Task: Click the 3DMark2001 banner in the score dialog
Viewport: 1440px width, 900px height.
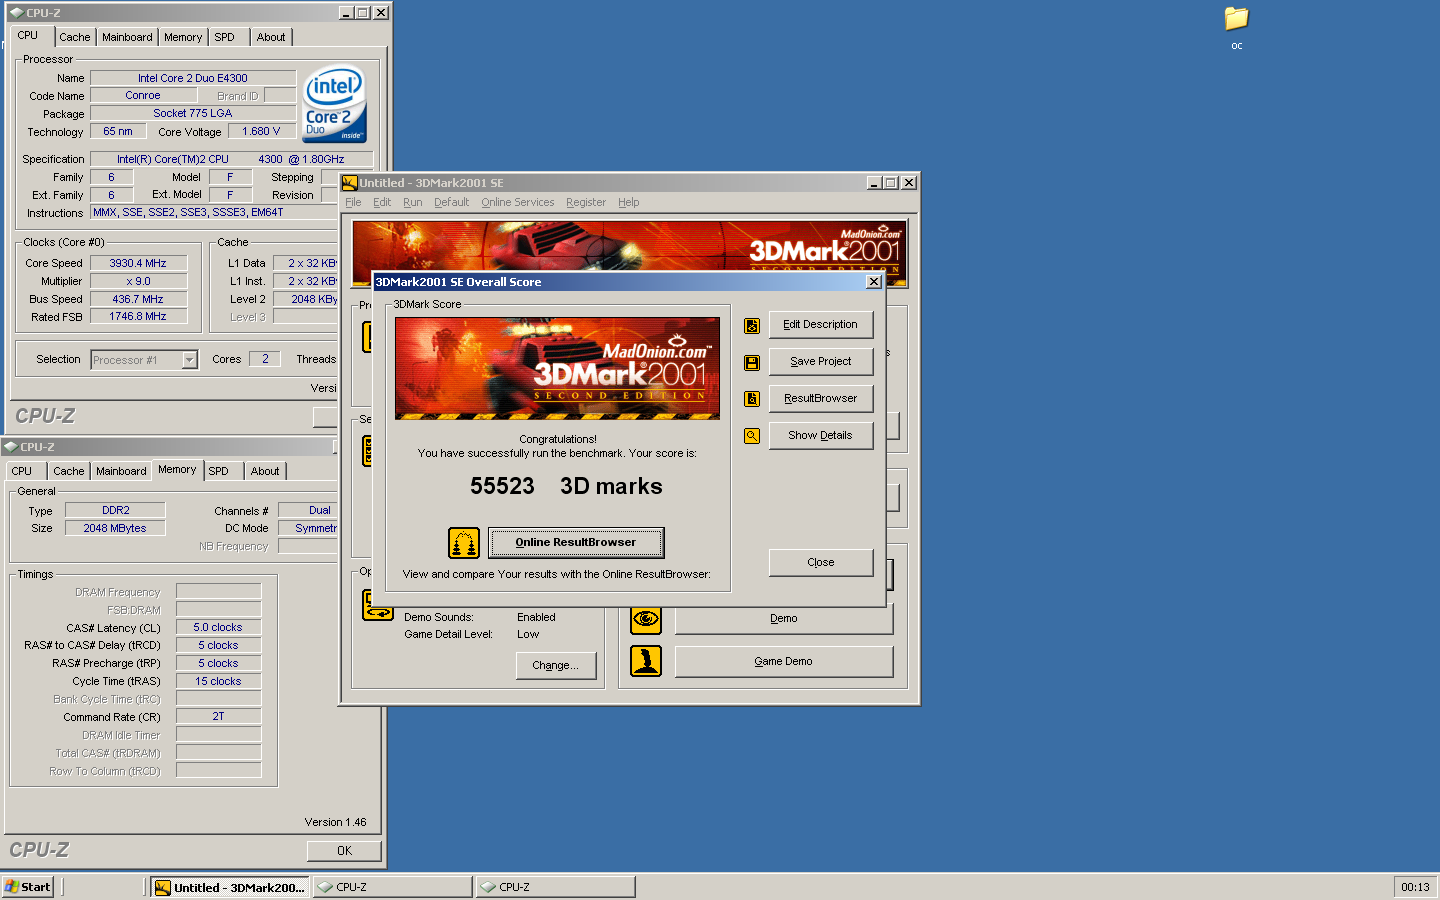Action: 557,368
